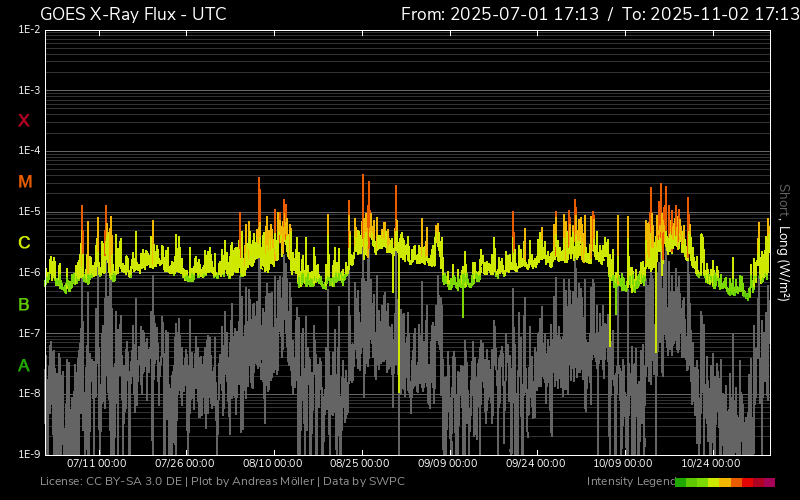
Task: Click the green B flare class label
Action: point(24,304)
